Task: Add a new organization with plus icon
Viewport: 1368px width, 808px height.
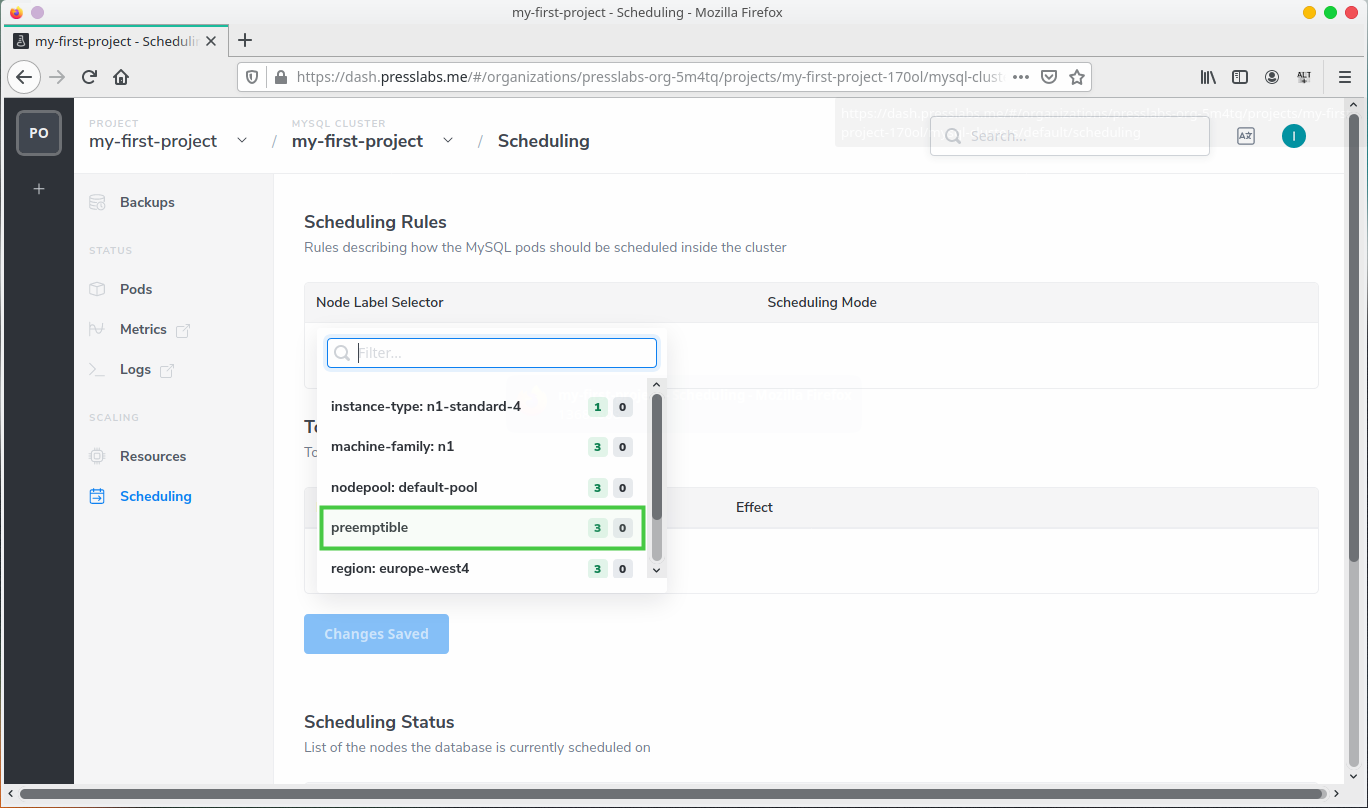Action: click(39, 188)
